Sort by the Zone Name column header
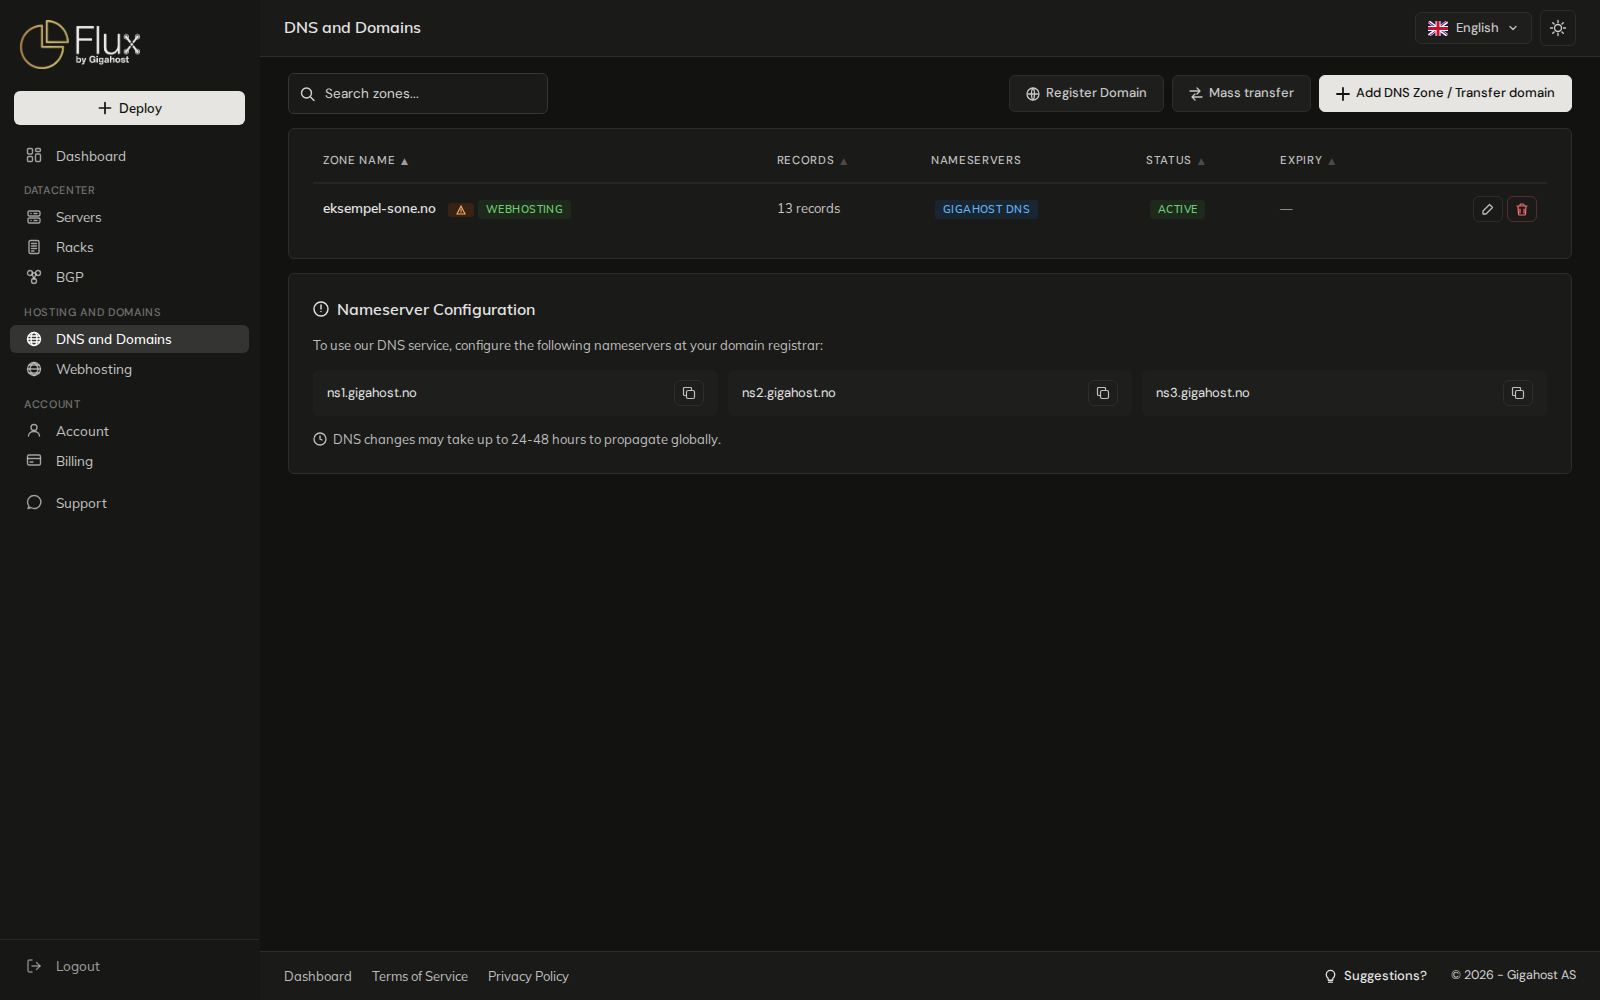Image resolution: width=1600 pixels, height=1000 pixels. click(x=365, y=160)
